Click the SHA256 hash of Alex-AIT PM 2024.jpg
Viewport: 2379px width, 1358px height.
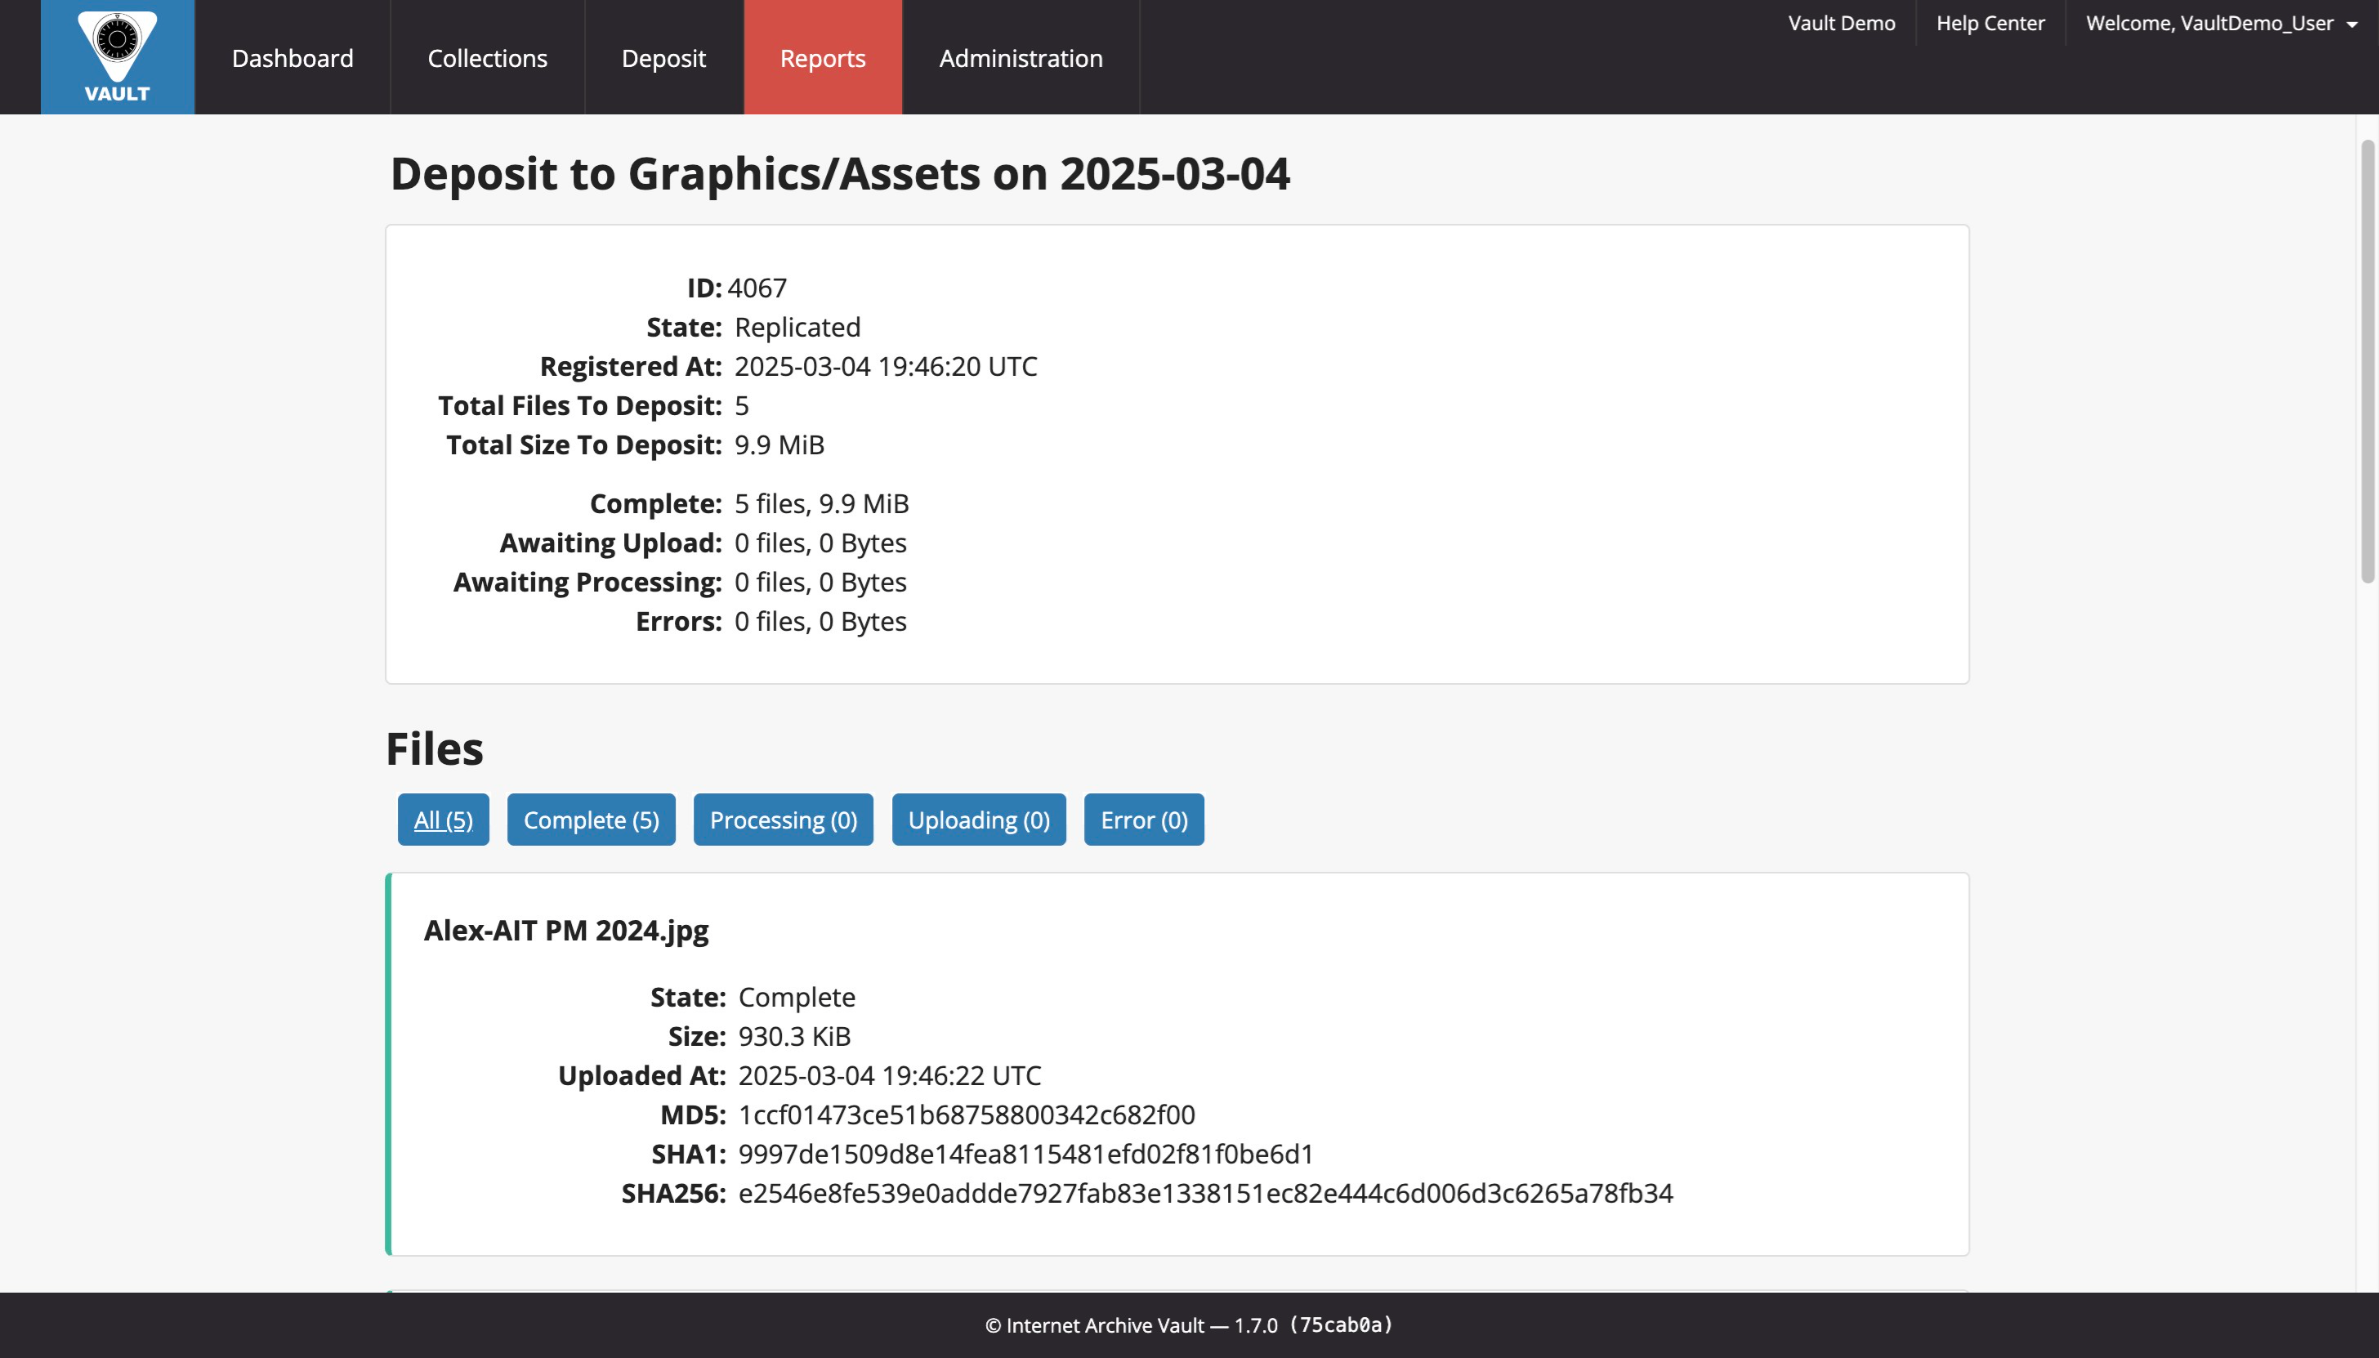click(1205, 1192)
